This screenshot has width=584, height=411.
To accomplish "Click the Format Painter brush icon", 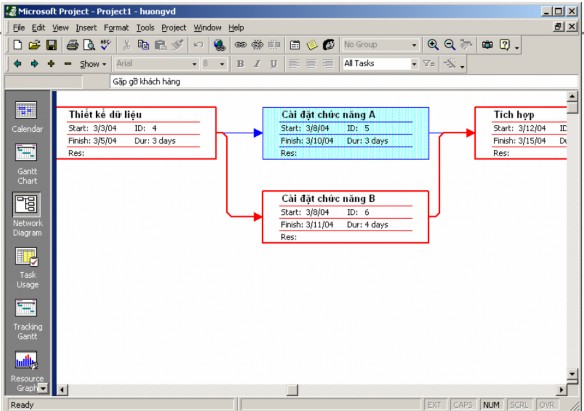I will coord(177,45).
